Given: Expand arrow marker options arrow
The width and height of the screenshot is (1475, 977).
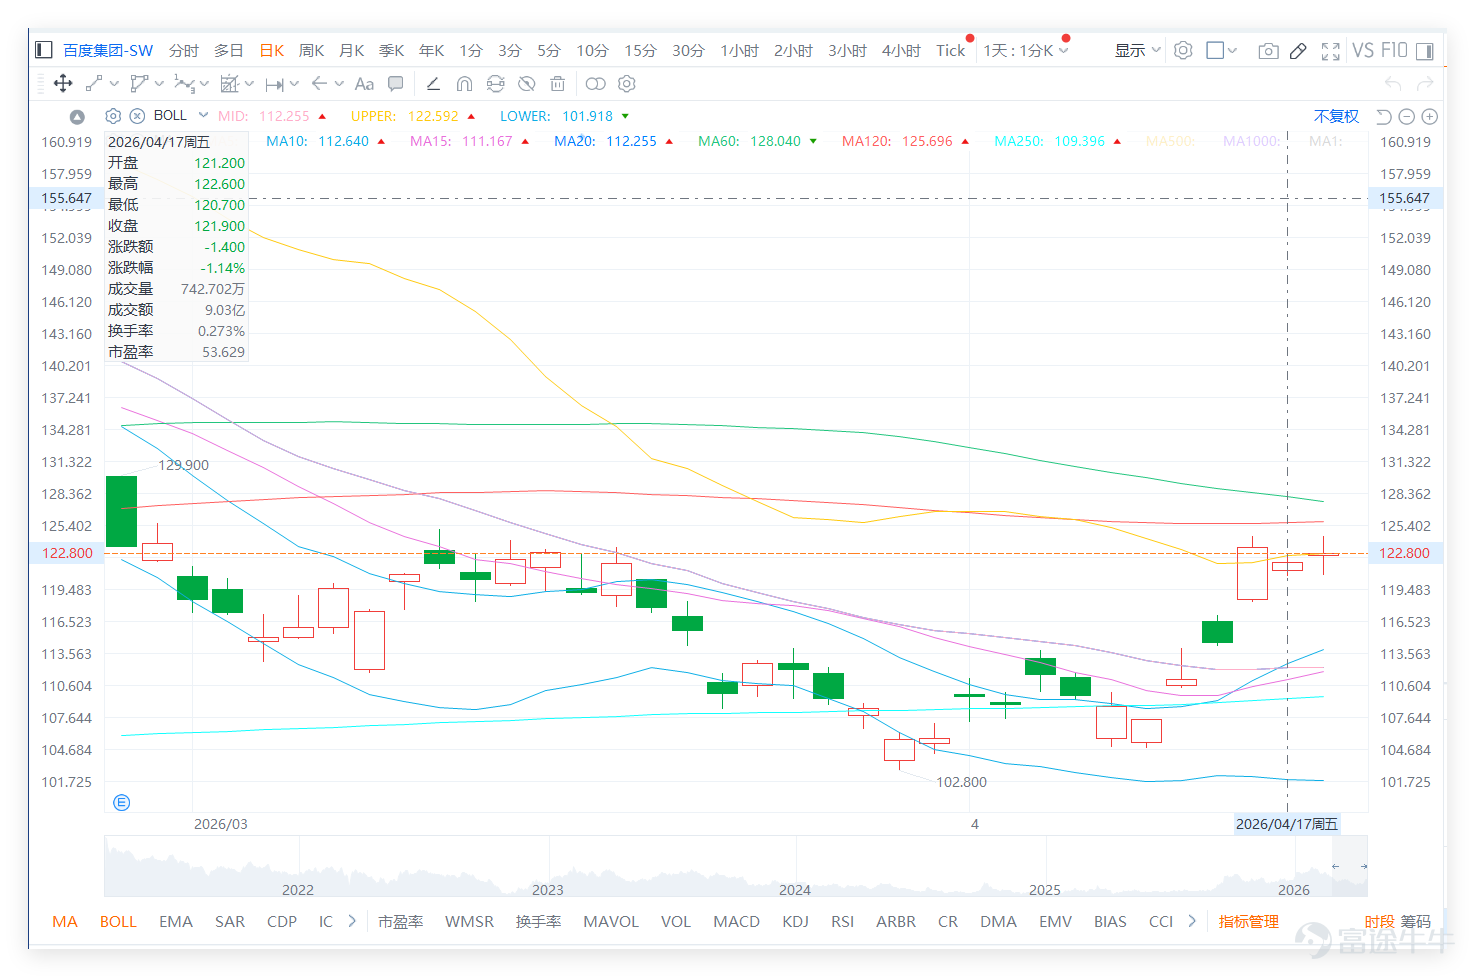Looking at the screenshot, I should point(339,84).
